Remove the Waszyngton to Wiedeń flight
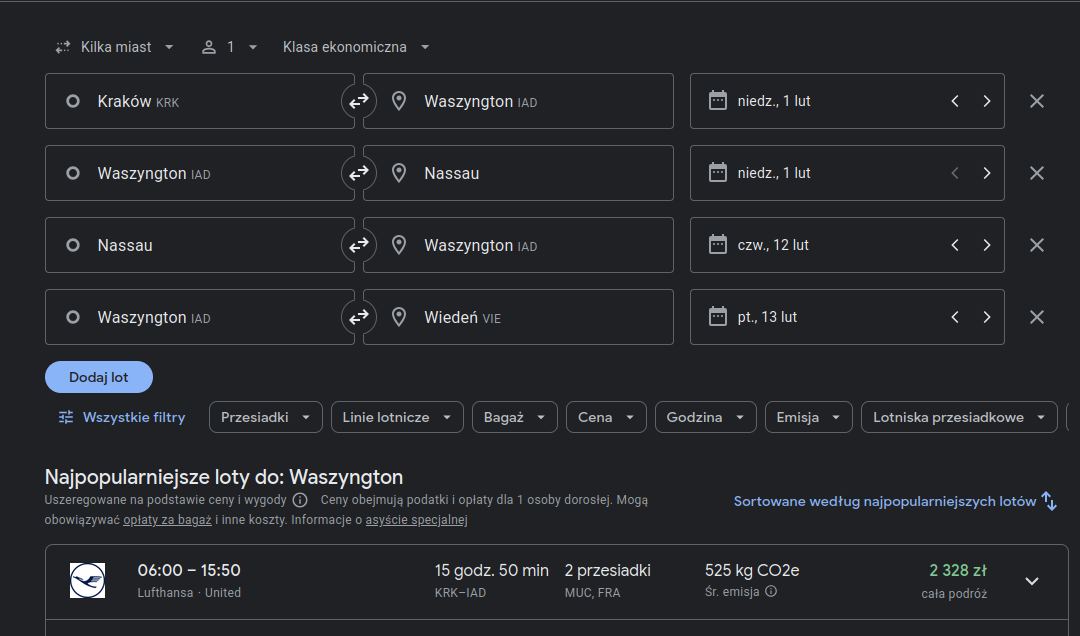The height and width of the screenshot is (636, 1080). point(1037,317)
